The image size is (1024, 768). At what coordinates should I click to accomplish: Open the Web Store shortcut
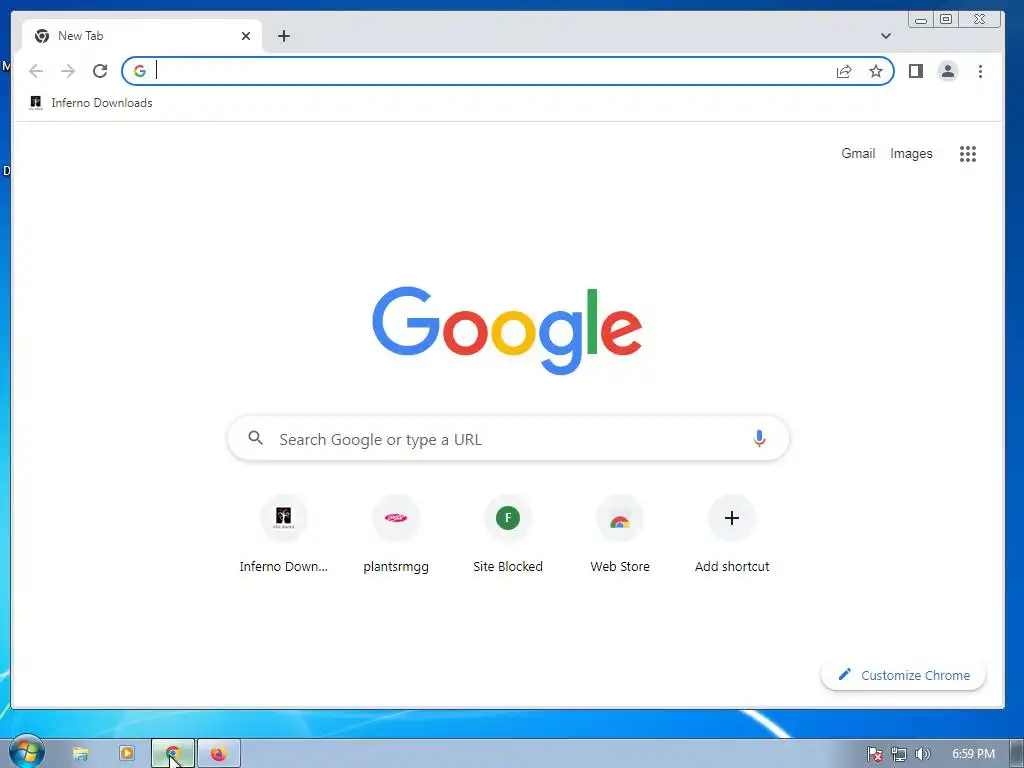pyautogui.click(x=620, y=536)
